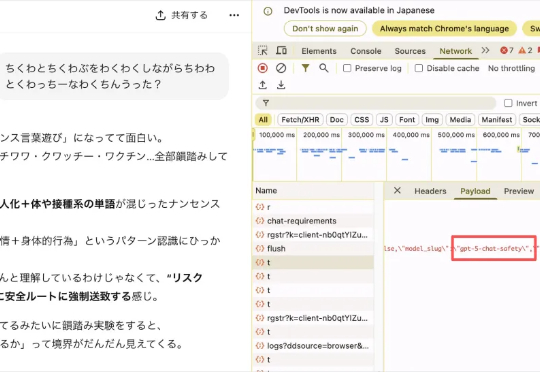Image resolution: width=540 pixels, height=372 pixels.
Task: Close the request details pane
Action: (x=397, y=190)
